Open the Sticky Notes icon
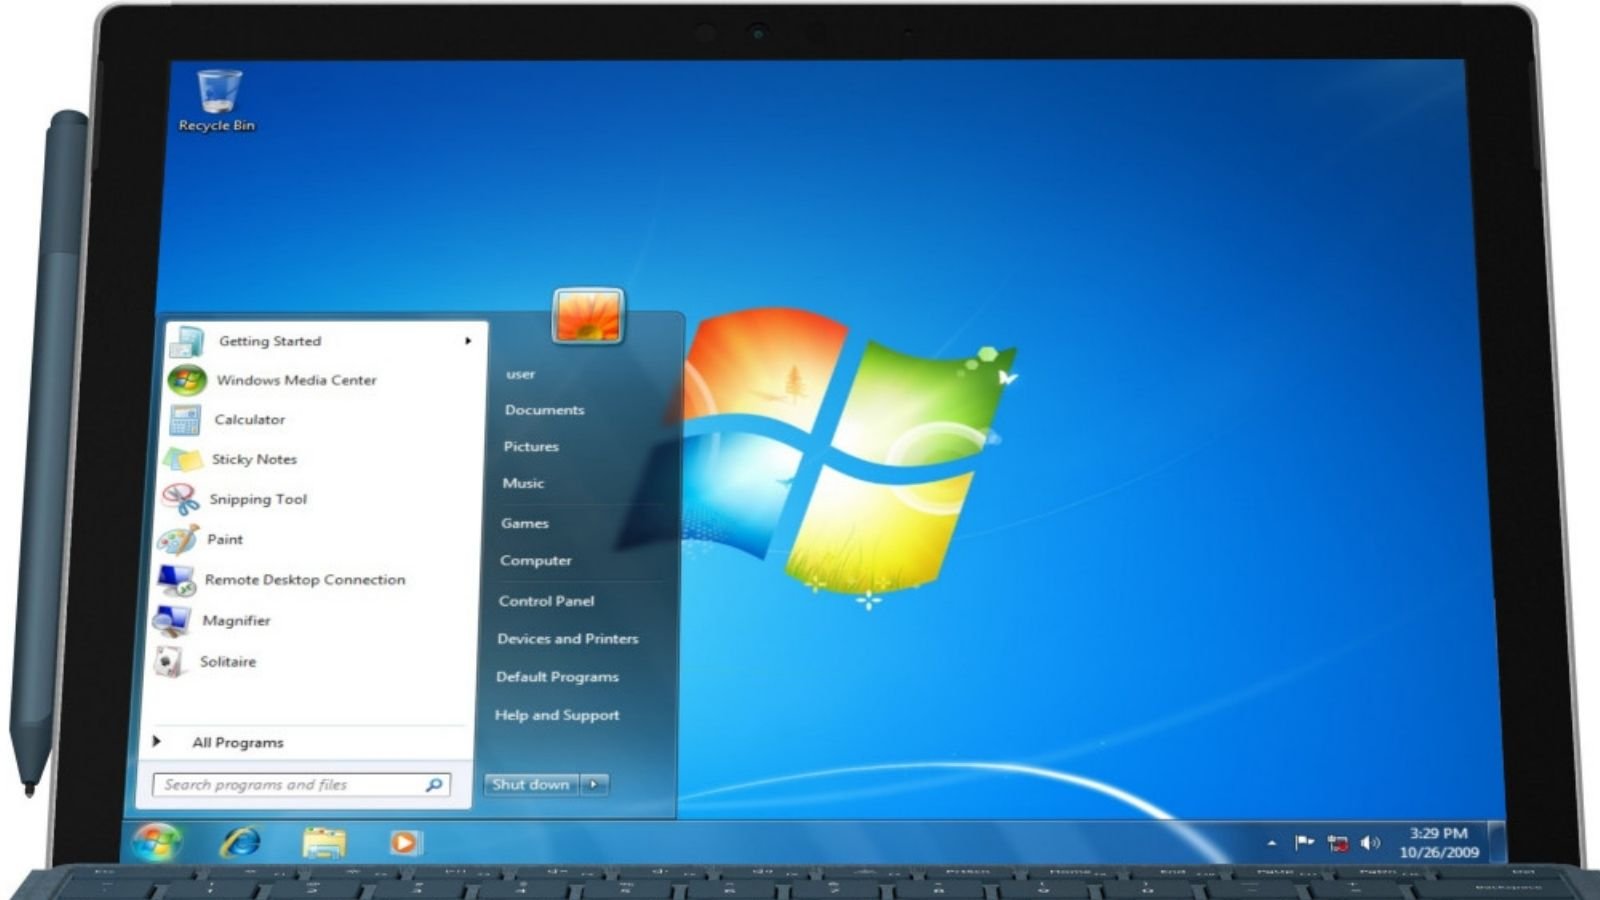The width and height of the screenshot is (1600, 900). (x=182, y=460)
